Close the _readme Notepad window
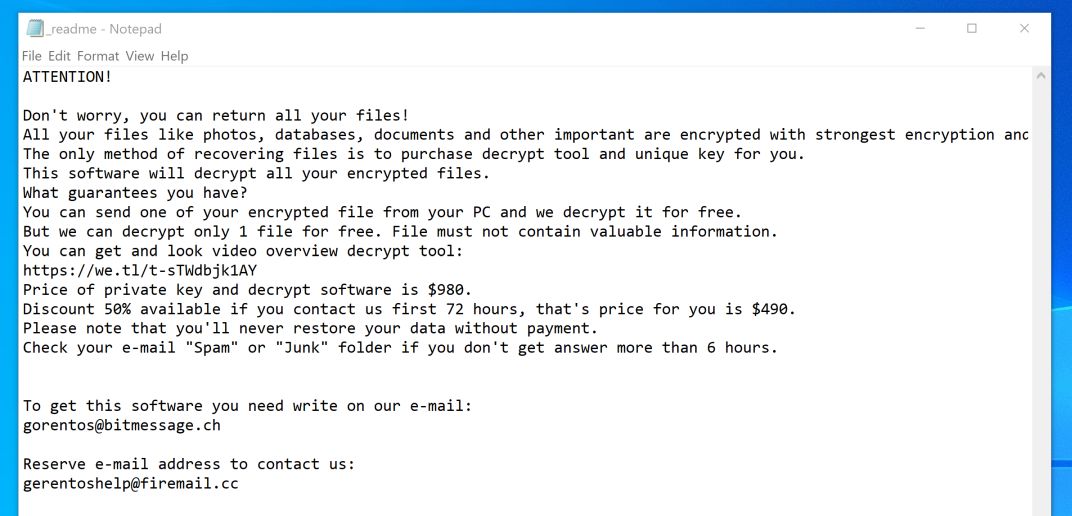Image resolution: width=1072 pixels, height=516 pixels. [1024, 29]
